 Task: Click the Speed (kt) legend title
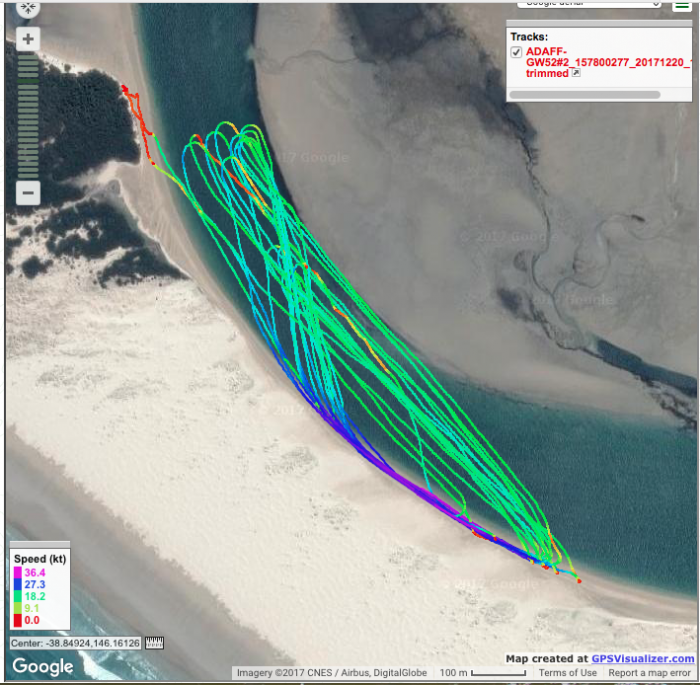click(41, 557)
